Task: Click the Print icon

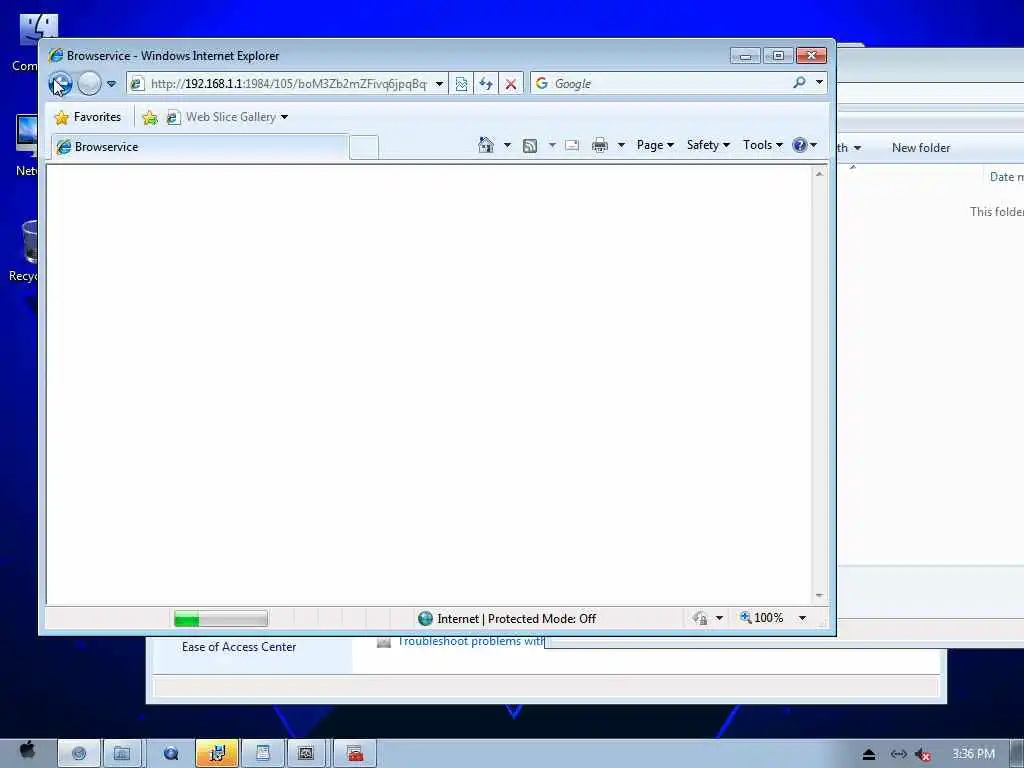Action: click(600, 145)
